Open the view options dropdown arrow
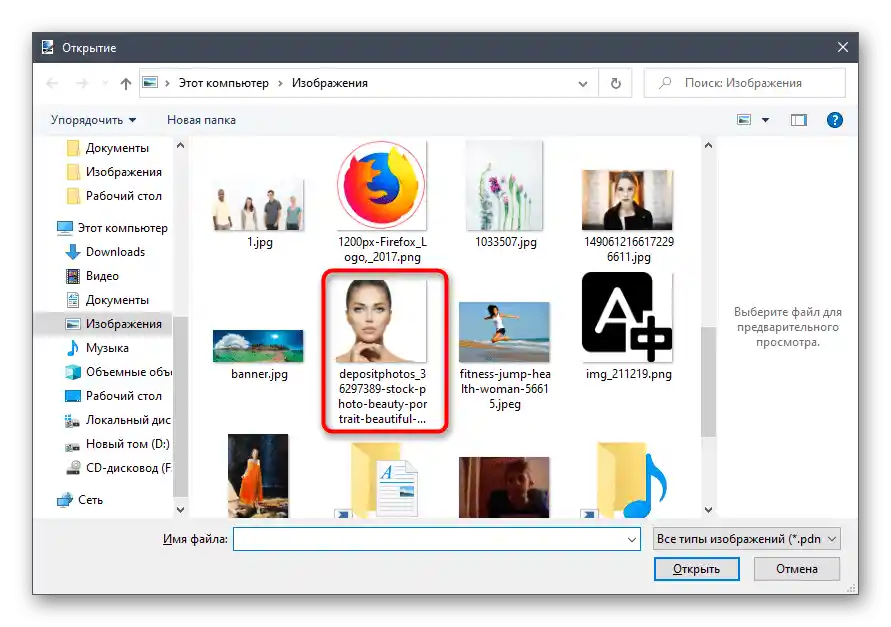This screenshot has width=891, height=627. tap(765, 120)
